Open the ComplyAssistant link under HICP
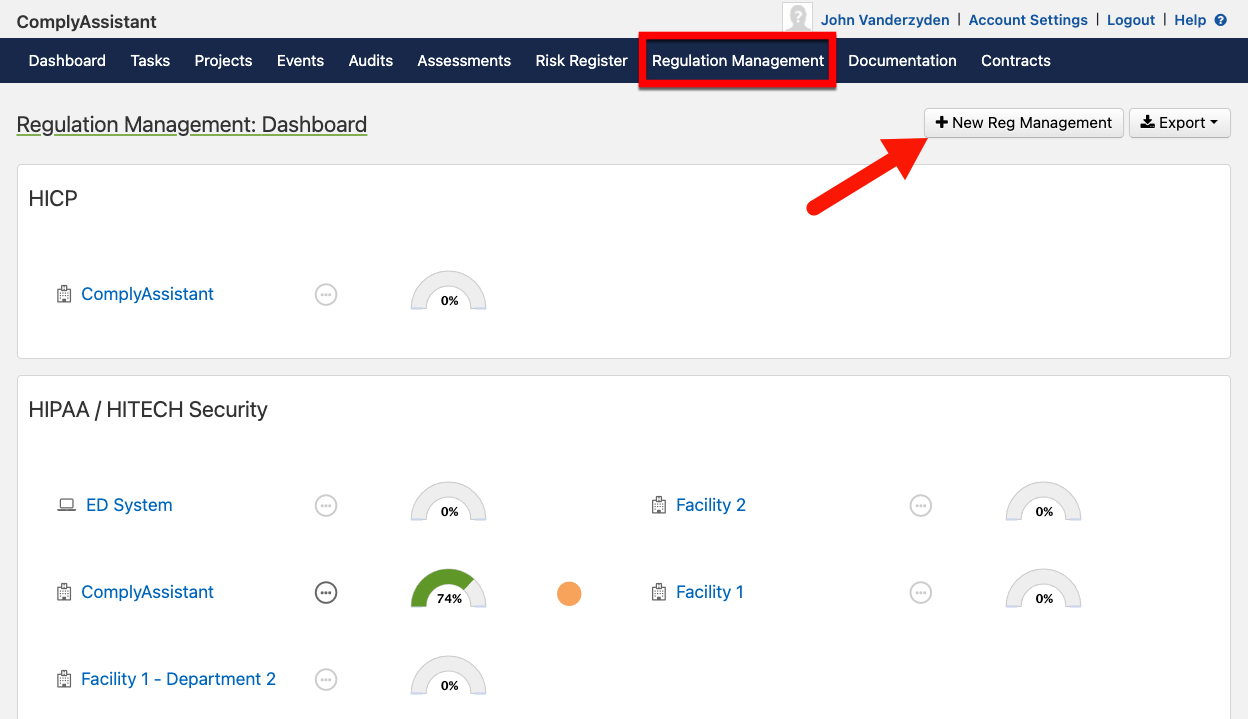Image resolution: width=1248 pixels, height=719 pixels. coord(147,294)
